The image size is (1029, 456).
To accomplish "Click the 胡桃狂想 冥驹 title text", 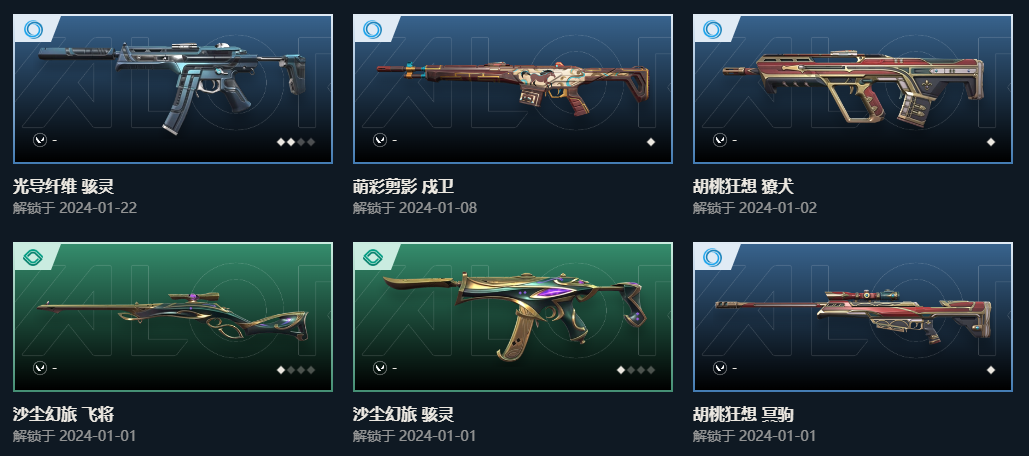I will [743, 415].
